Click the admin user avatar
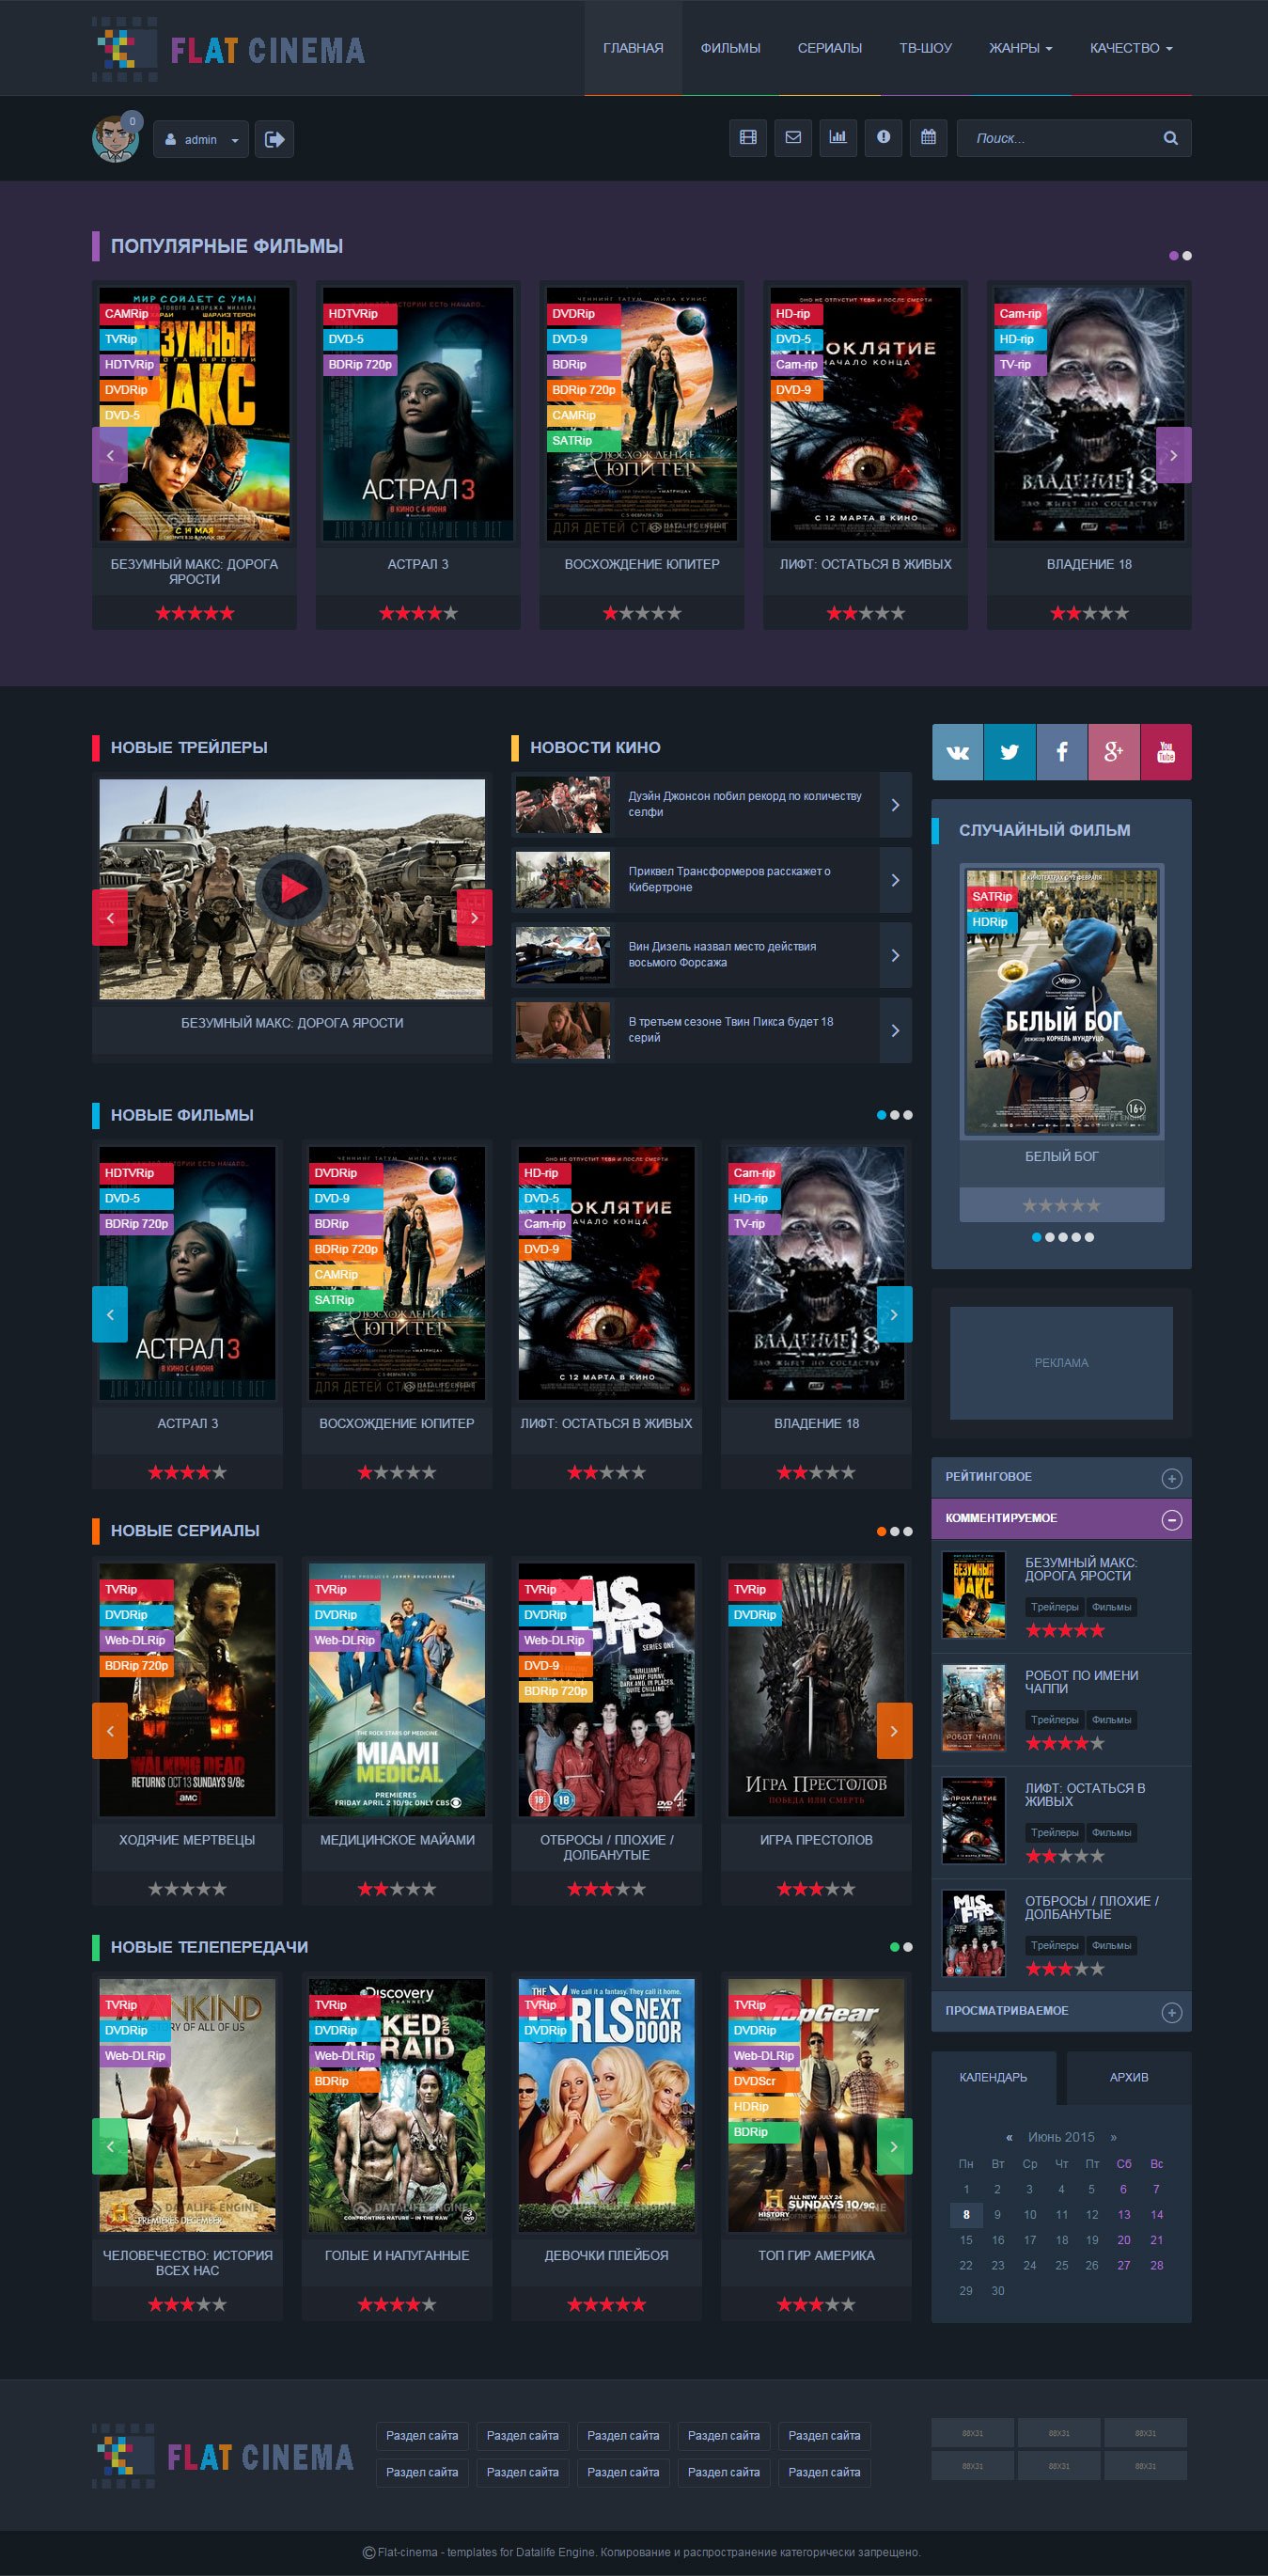 (x=116, y=138)
